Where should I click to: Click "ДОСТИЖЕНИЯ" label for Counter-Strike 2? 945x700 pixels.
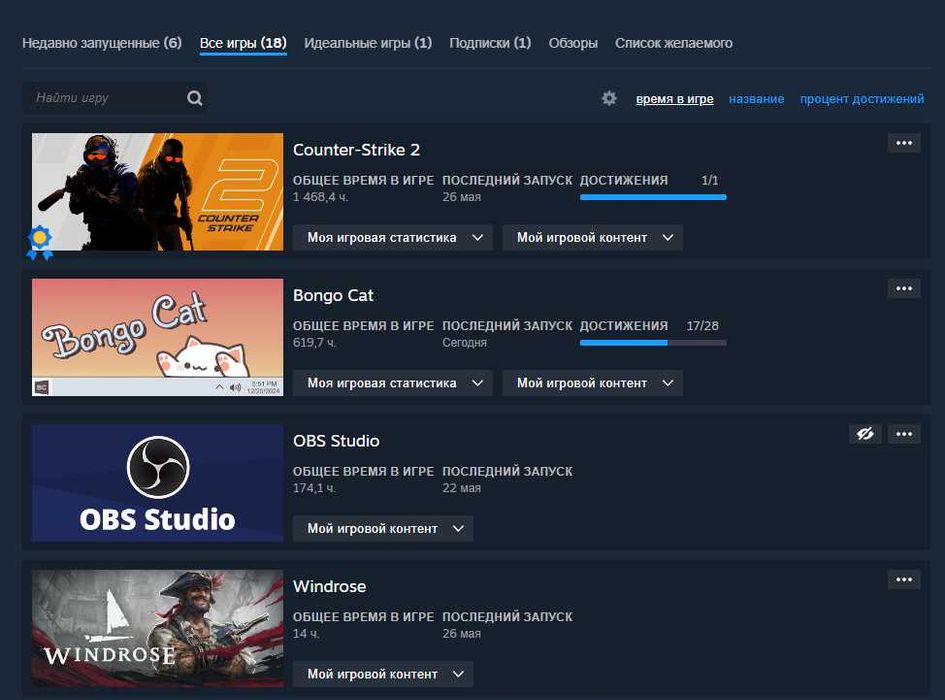point(624,180)
